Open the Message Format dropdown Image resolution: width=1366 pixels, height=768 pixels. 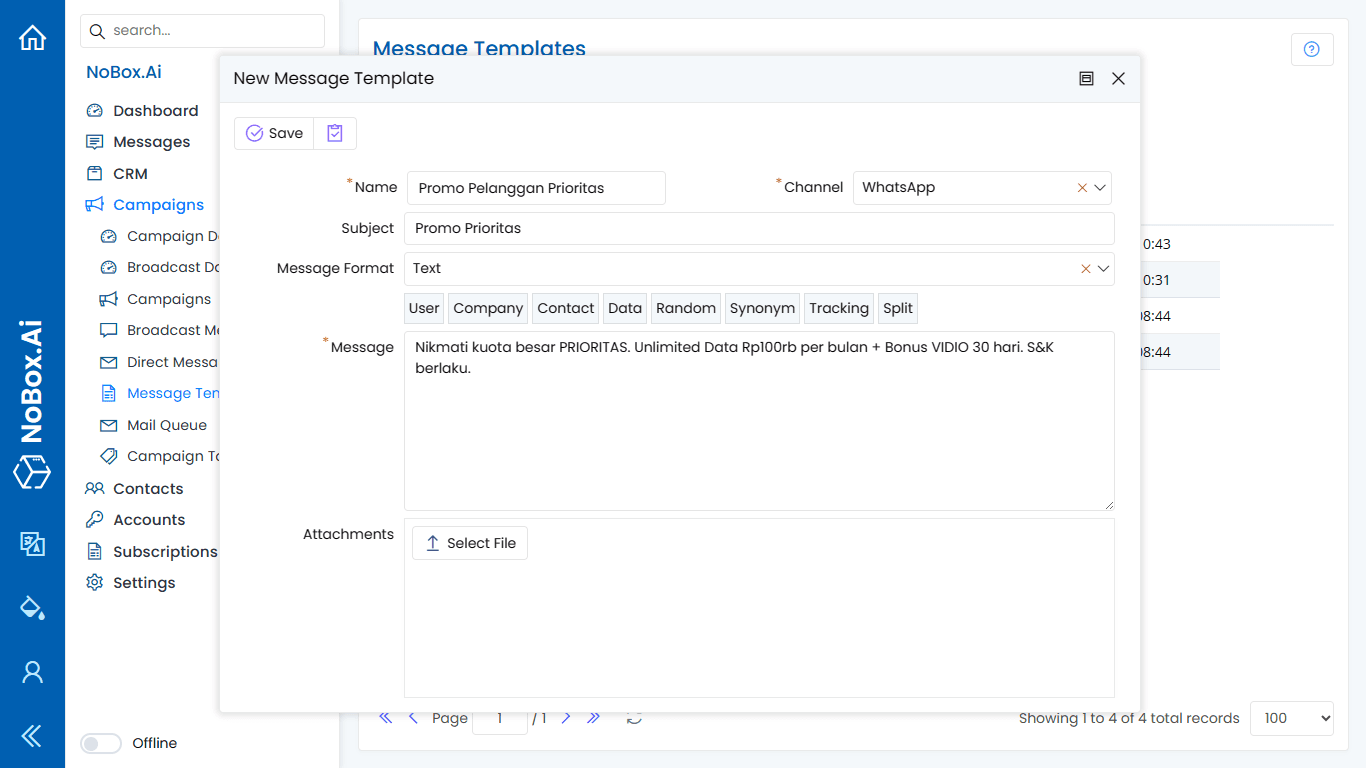(x=1100, y=268)
